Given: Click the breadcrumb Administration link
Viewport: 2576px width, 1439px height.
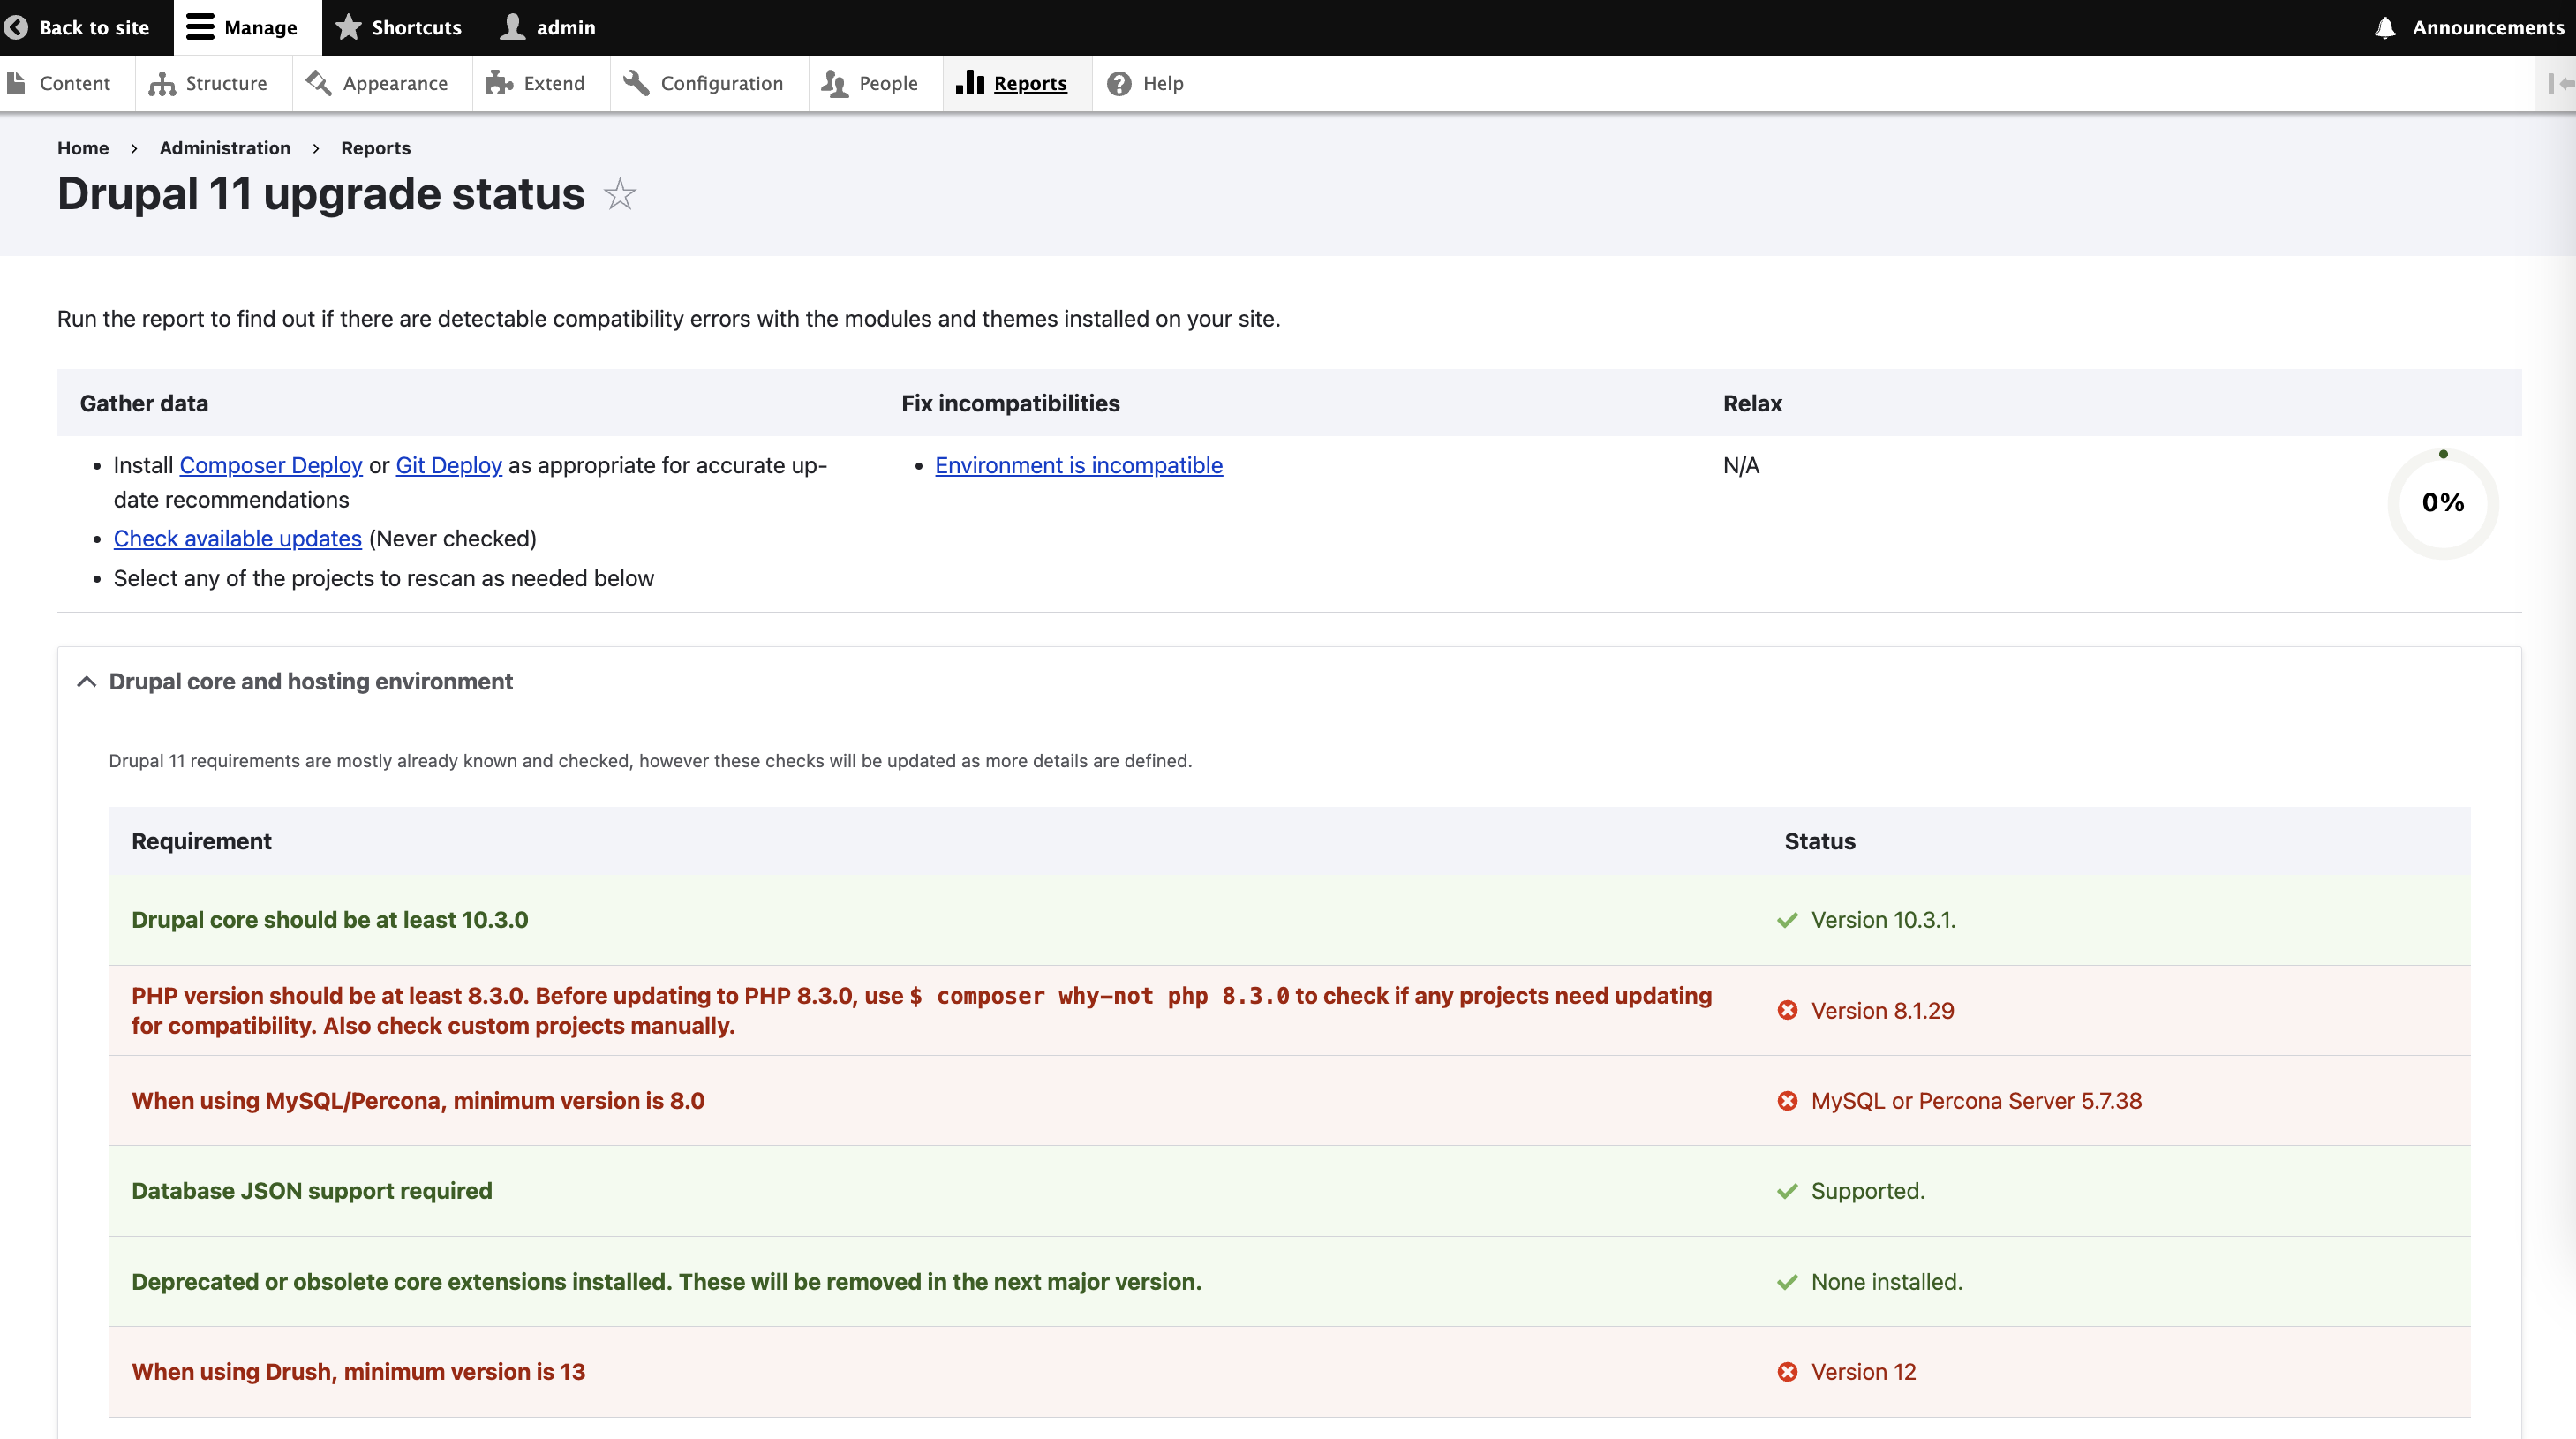Looking at the screenshot, I should tap(223, 147).
